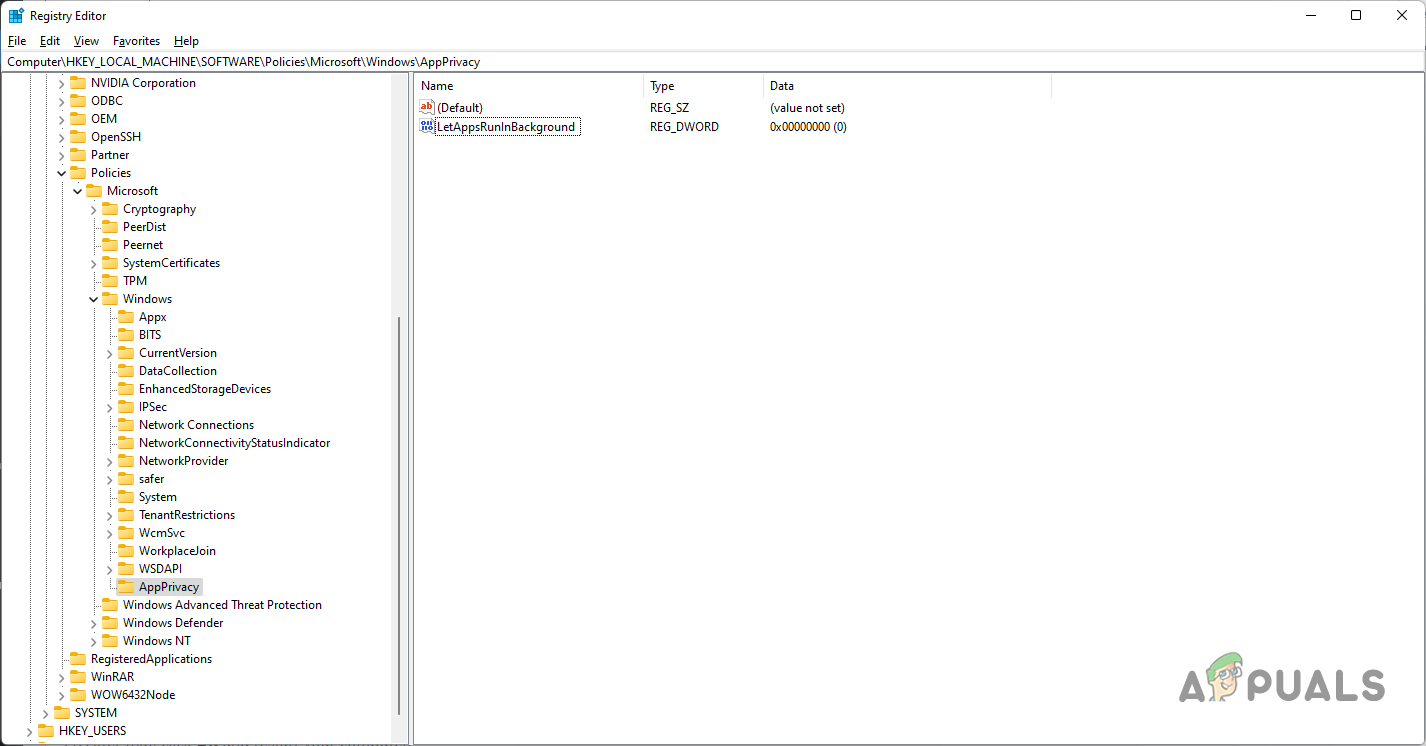This screenshot has width=1426, height=746.
Task: Click the RegisteredApplications folder icon
Action: pos(77,659)
